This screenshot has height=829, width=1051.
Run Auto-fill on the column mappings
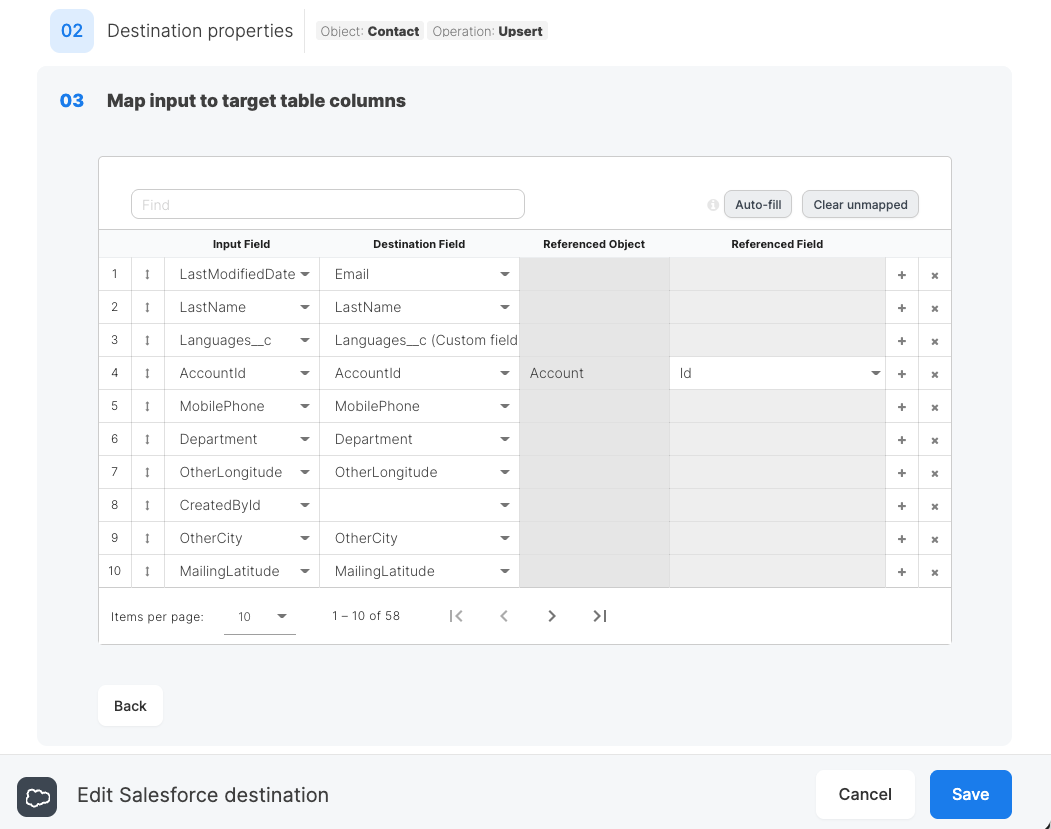pos(757,204)
